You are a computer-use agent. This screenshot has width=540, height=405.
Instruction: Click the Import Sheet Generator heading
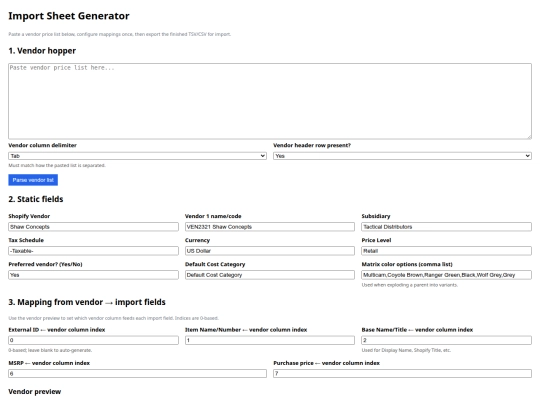click(x=69, y=16)
